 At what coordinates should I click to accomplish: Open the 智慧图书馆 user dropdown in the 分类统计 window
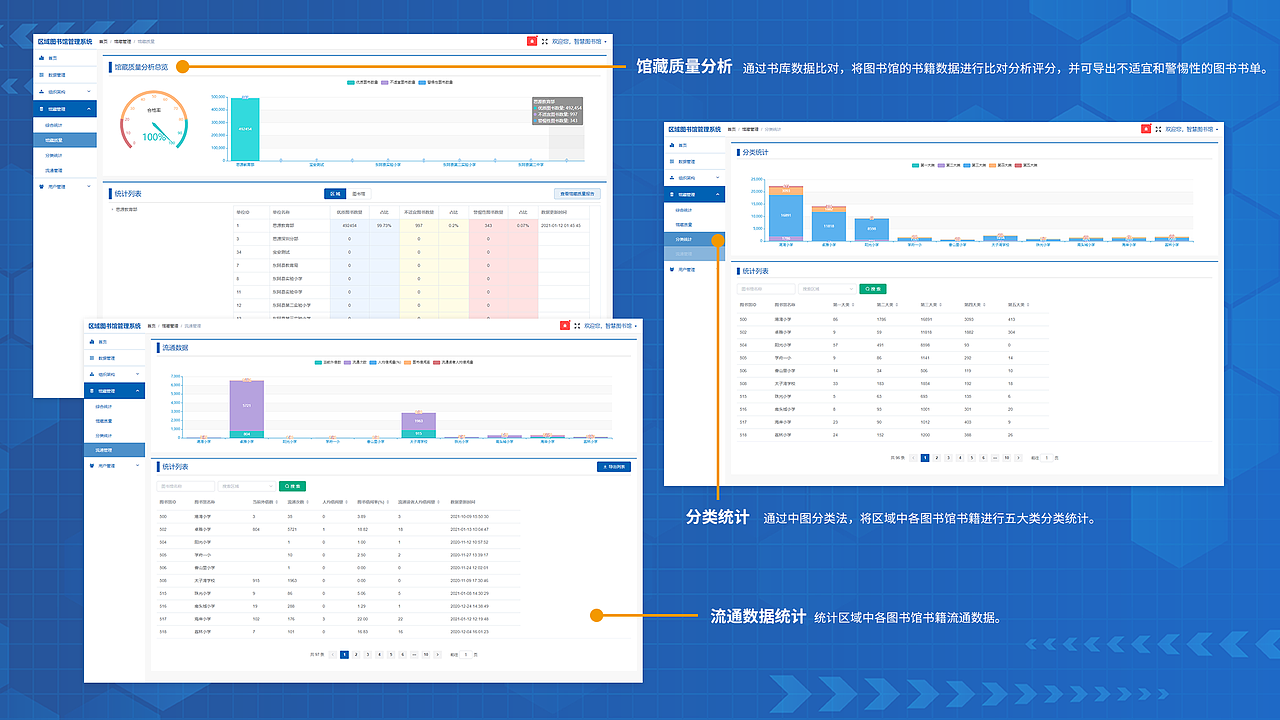(x=1192, y=129)
